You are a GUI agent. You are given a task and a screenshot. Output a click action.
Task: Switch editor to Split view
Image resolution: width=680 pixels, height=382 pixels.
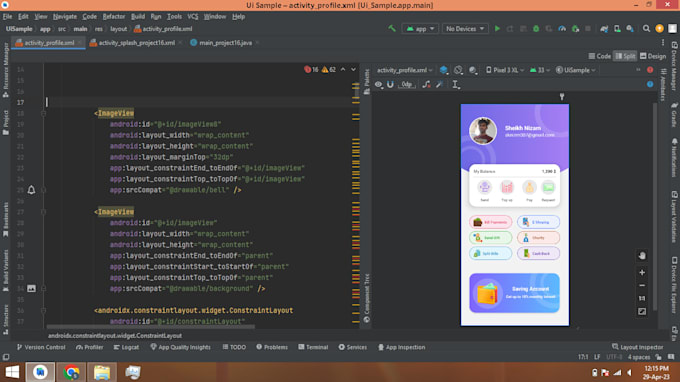[625, 56]
